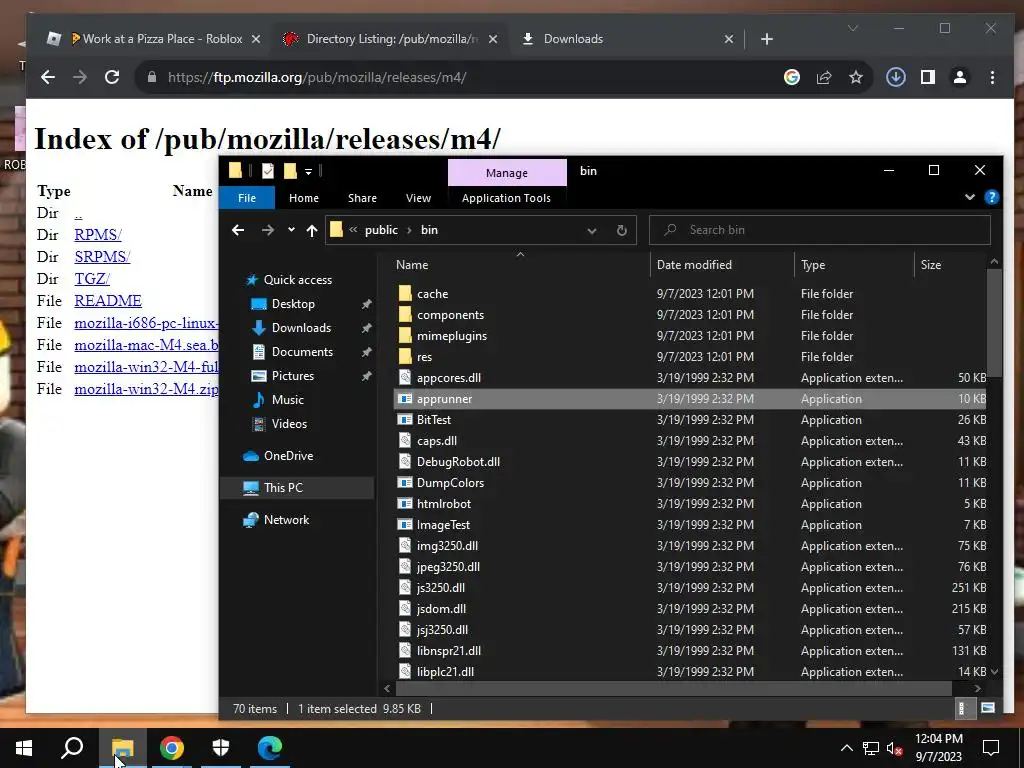Expand the Explorer ribbon chevron

[x=970, y=197]
